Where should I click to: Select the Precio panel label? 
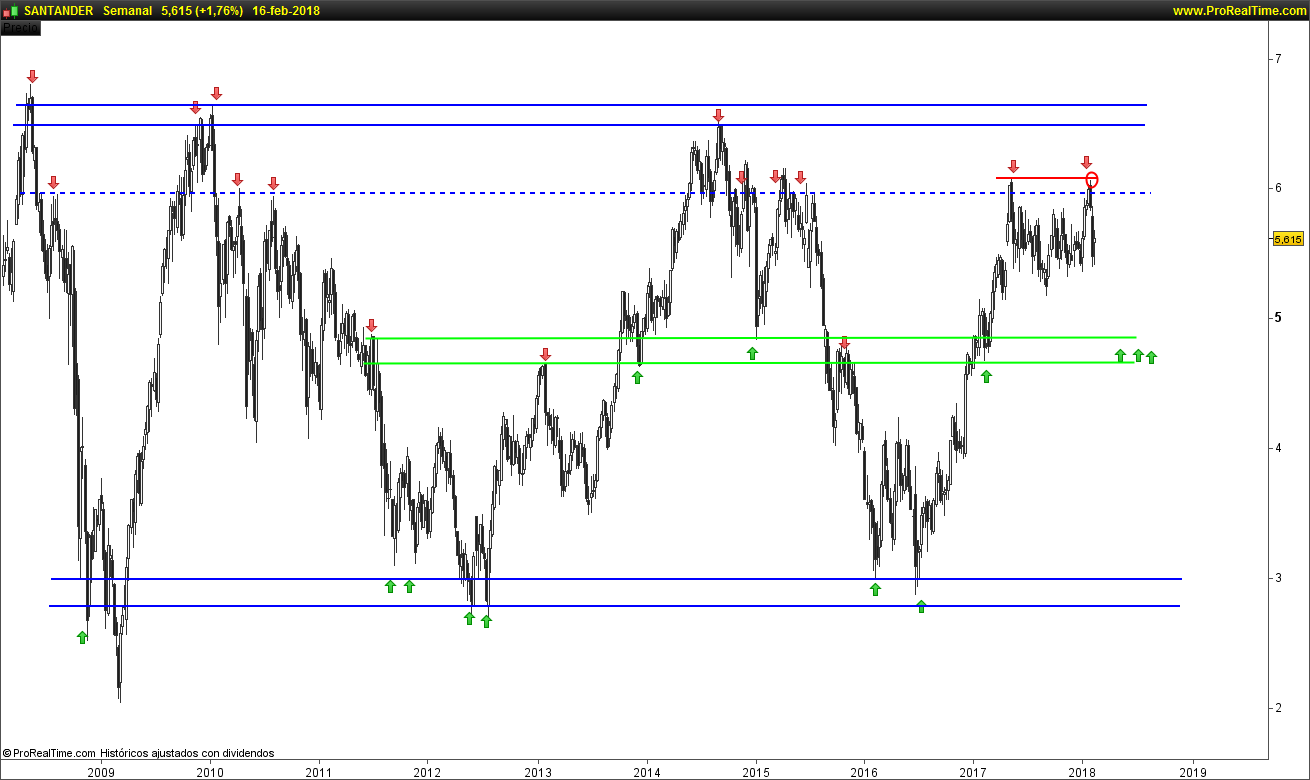(x=21, y=28)
